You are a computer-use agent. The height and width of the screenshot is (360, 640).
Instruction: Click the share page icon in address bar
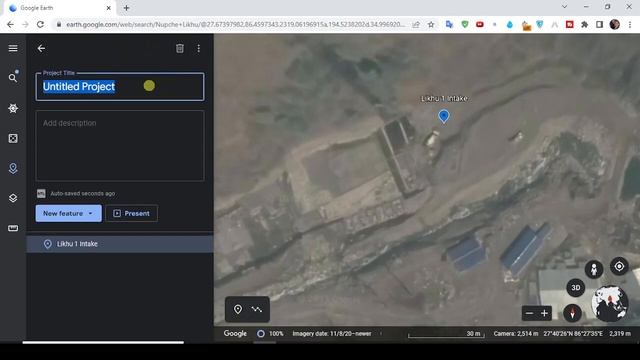point(416,24)
